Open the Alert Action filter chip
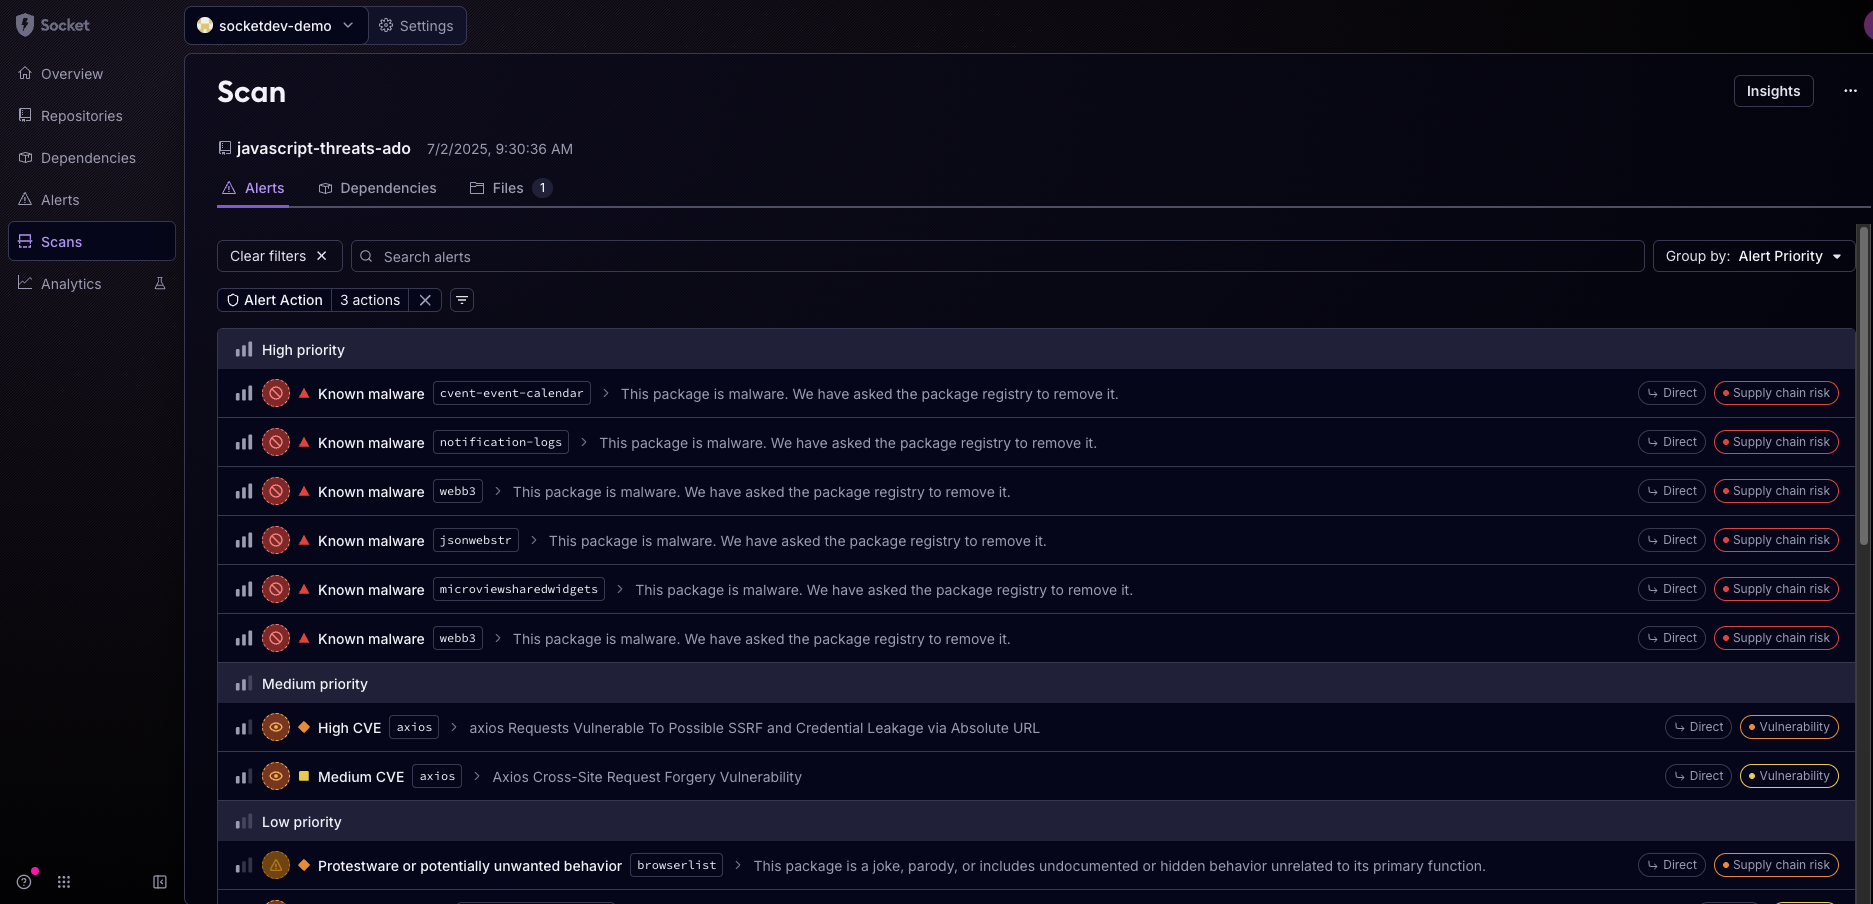 coord(274,300)
